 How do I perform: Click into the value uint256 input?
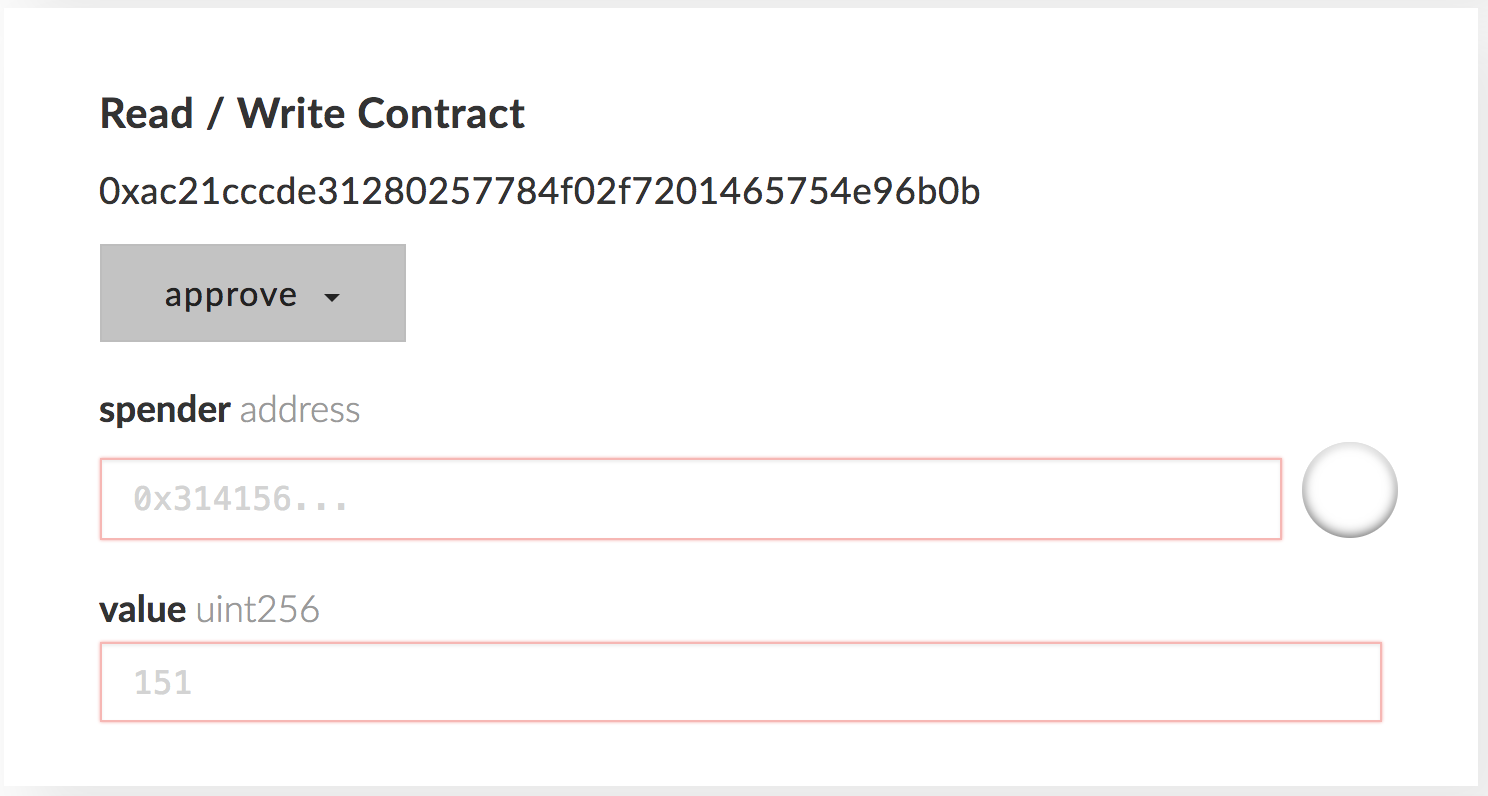(741, 682)
